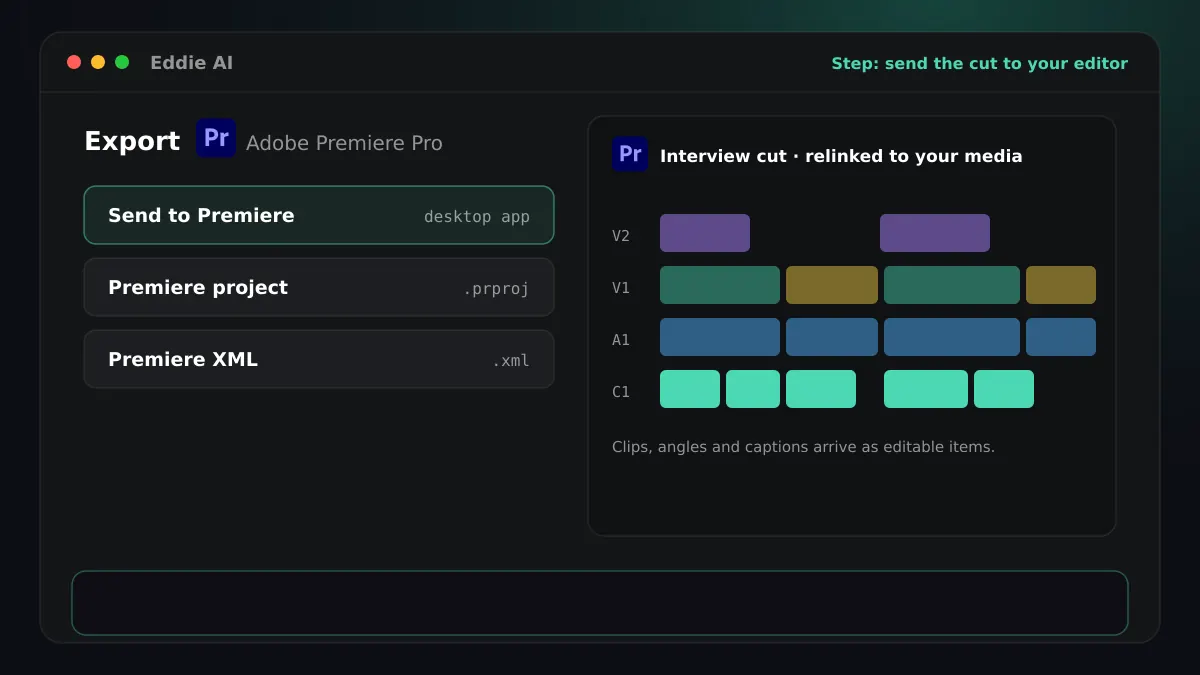Screen dimensions: 1200x675
Task: Close the Eddie AI window
Action: coord(74,62)
